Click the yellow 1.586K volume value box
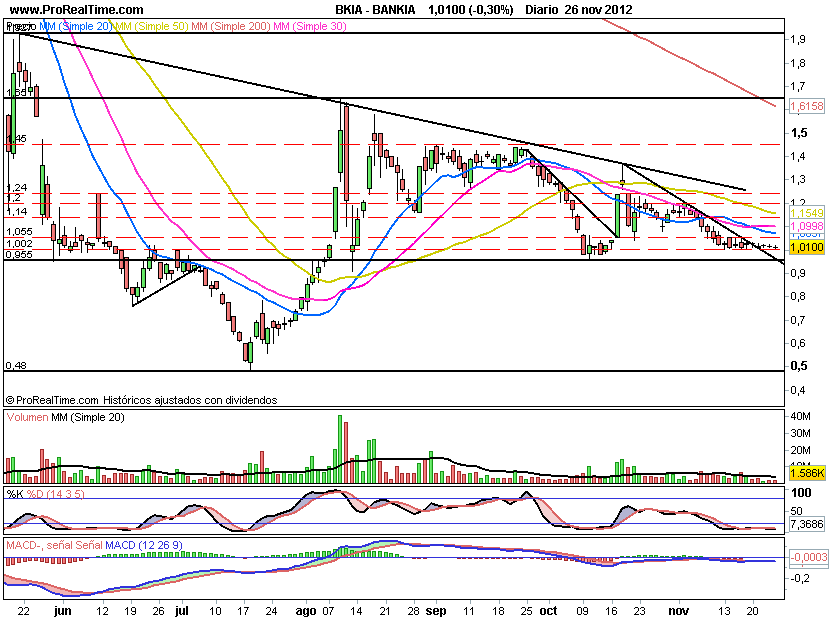This screenshot has height=620, width=835. 806,473
